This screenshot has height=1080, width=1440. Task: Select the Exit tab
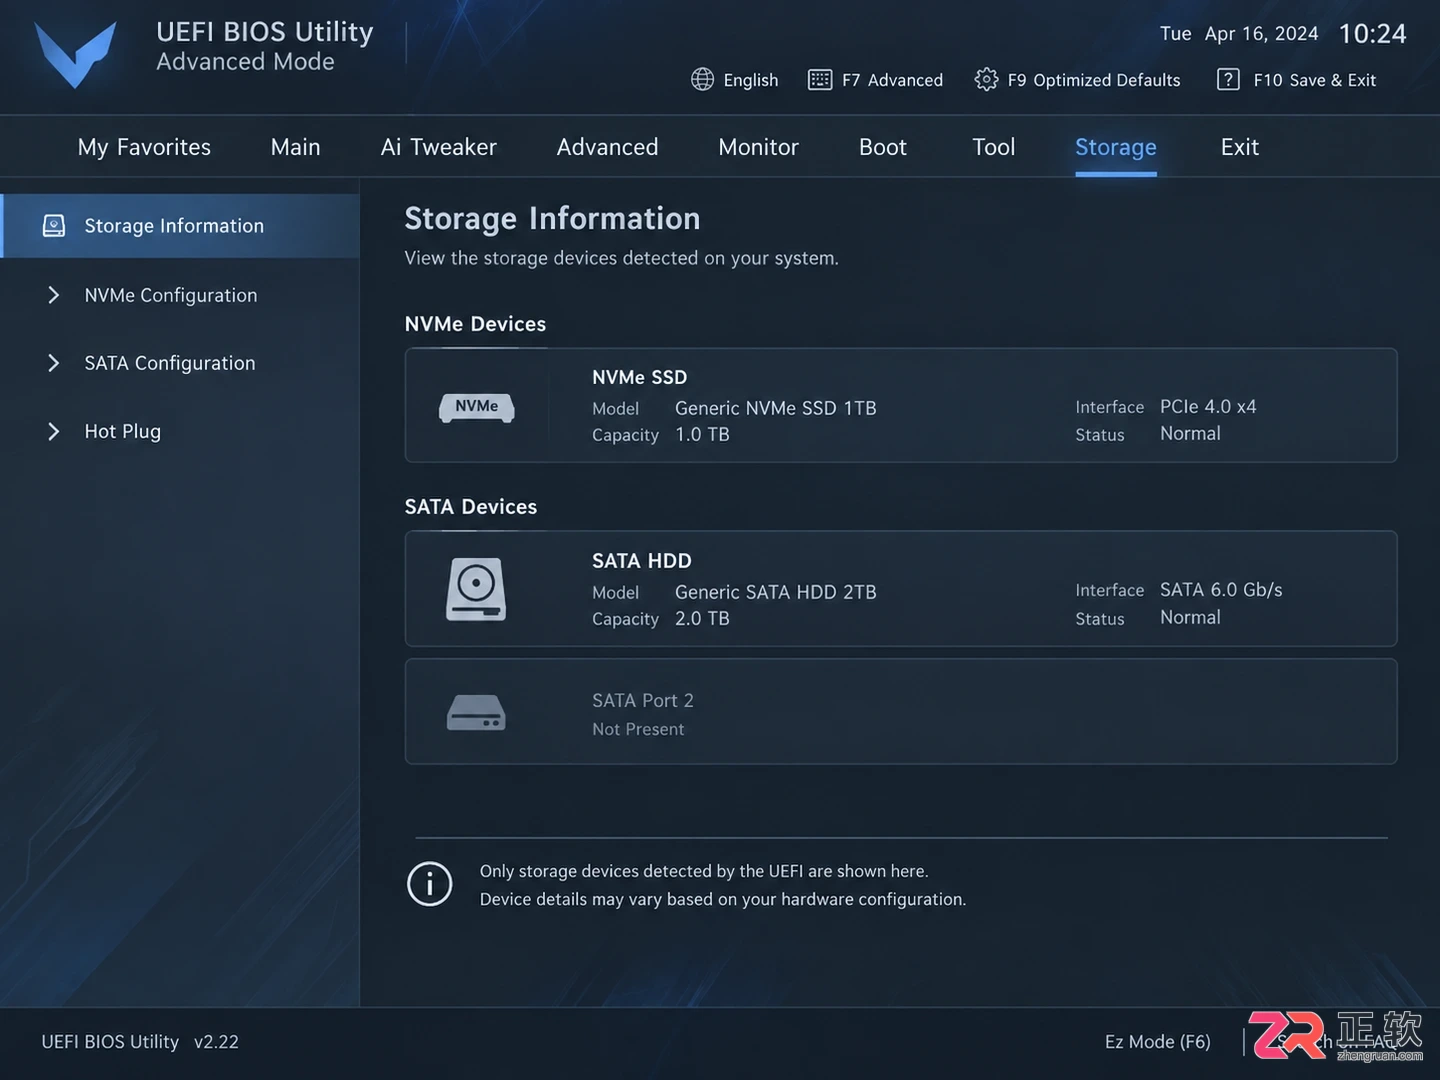1239,147
